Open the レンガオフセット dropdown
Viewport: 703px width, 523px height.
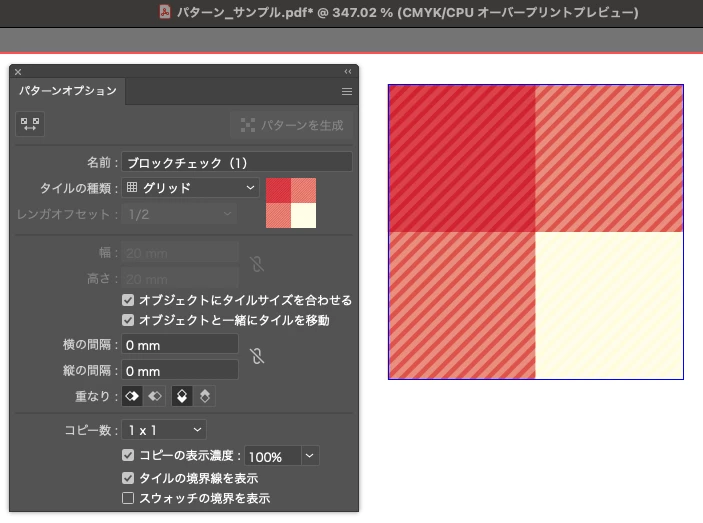[179, 214]
